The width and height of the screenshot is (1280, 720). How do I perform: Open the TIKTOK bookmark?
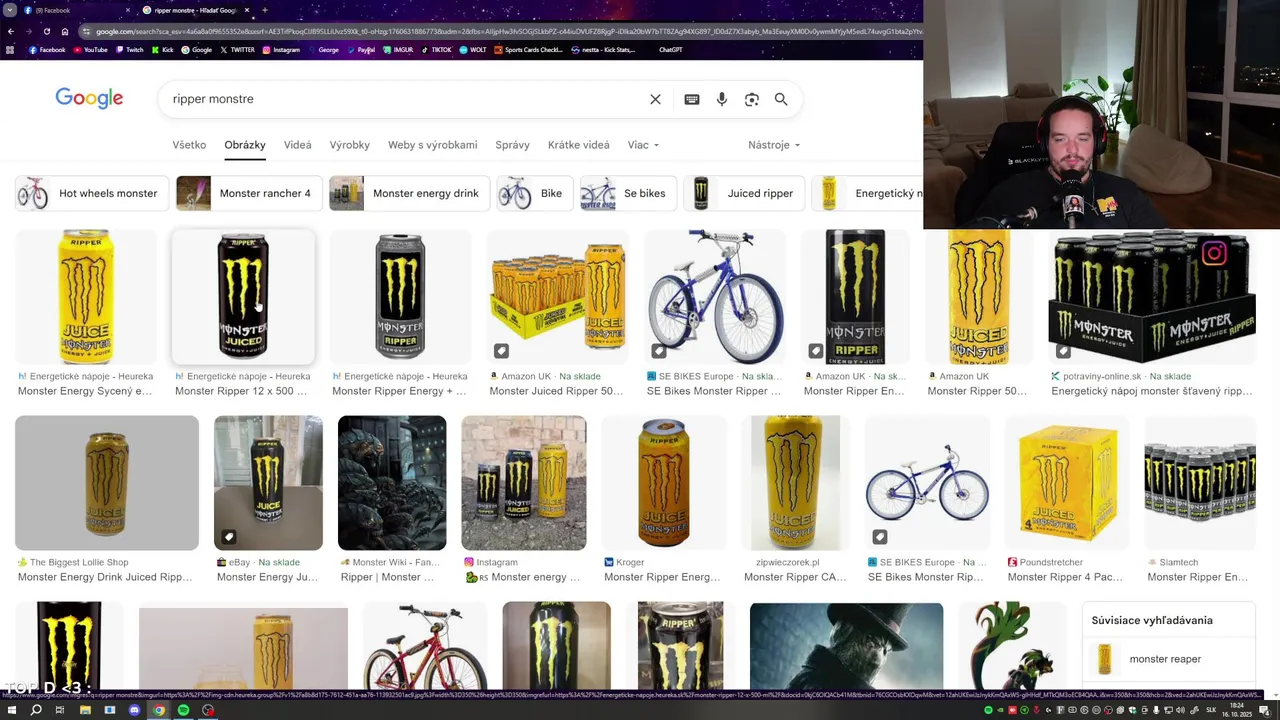[437, 50]
